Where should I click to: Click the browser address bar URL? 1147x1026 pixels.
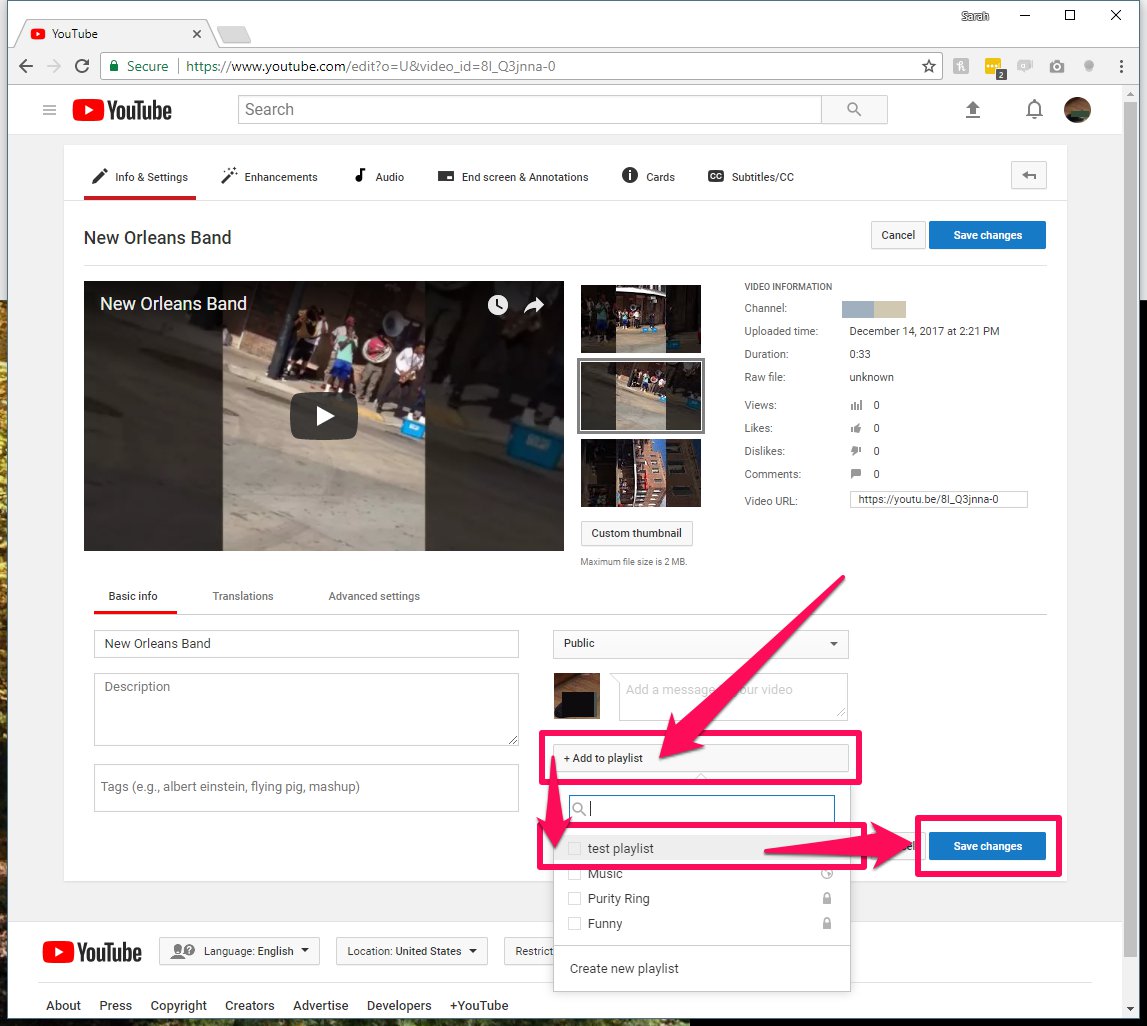pyautogui.click(x=371, y=67)
